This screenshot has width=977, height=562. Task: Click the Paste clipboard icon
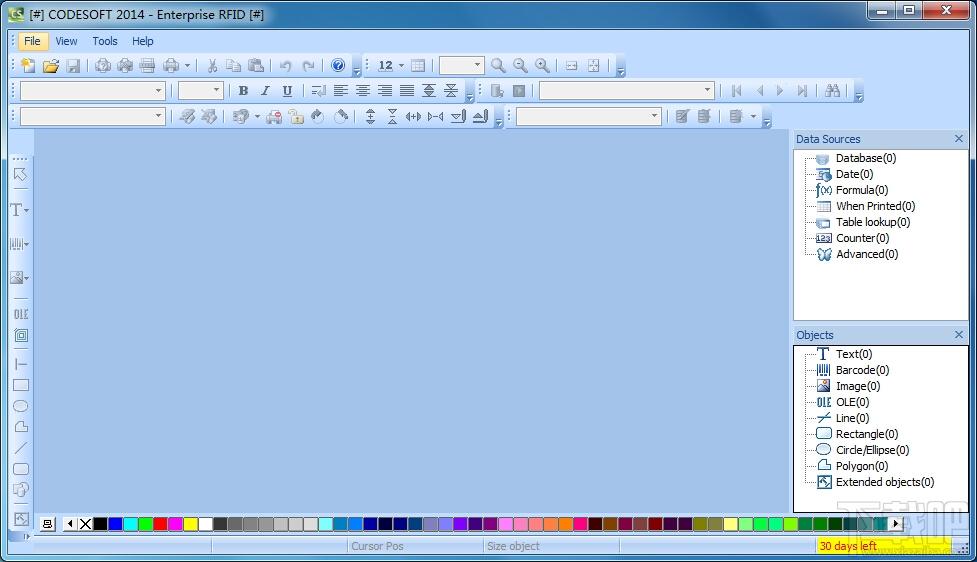click(x=255, y=65)
